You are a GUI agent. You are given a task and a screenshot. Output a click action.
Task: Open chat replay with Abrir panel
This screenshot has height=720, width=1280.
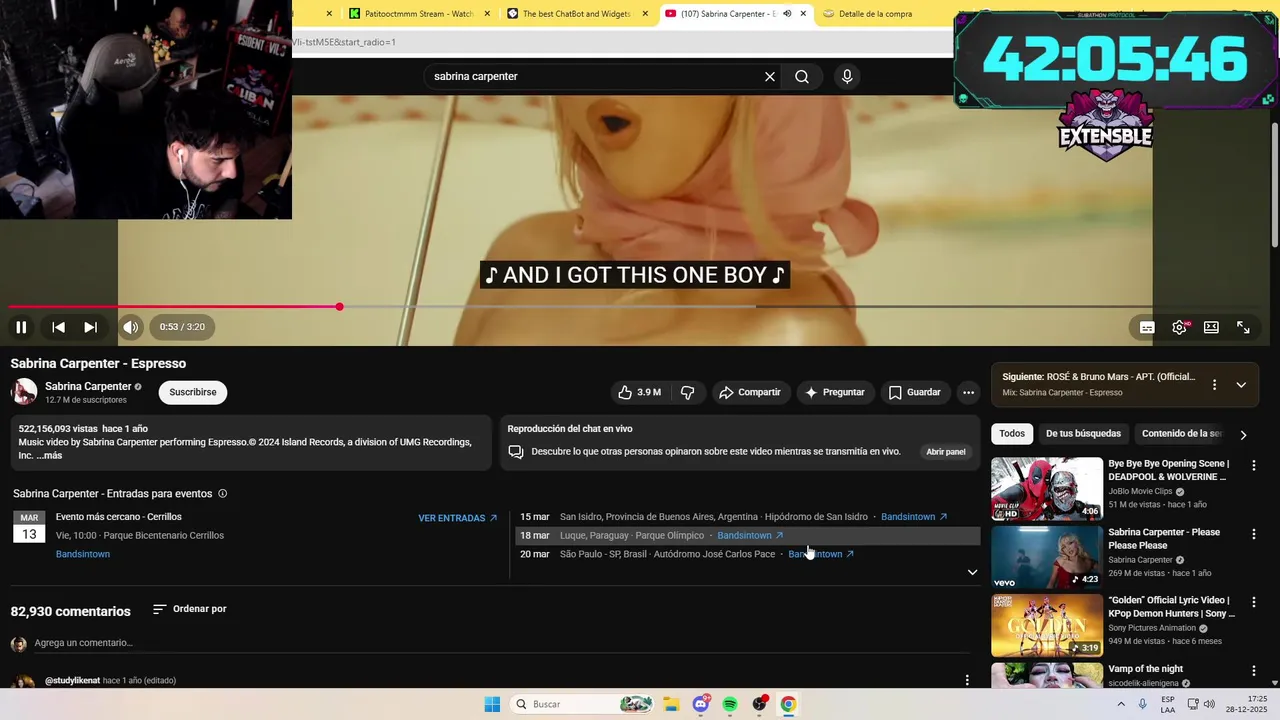coord(946,452)
